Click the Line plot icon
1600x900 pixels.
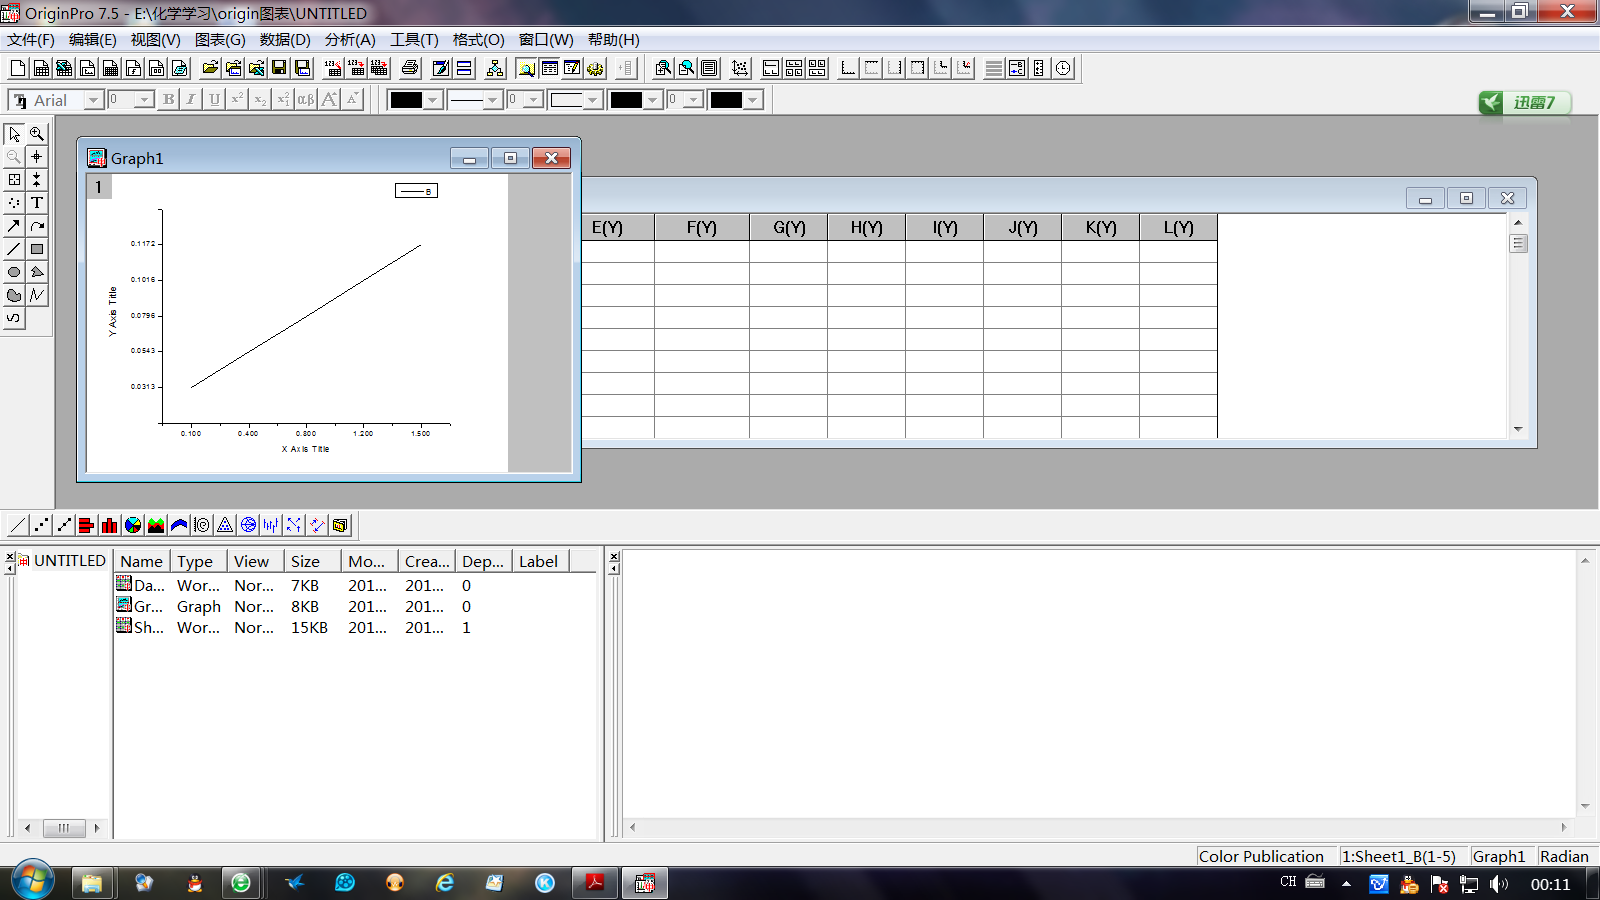(18, 525)
